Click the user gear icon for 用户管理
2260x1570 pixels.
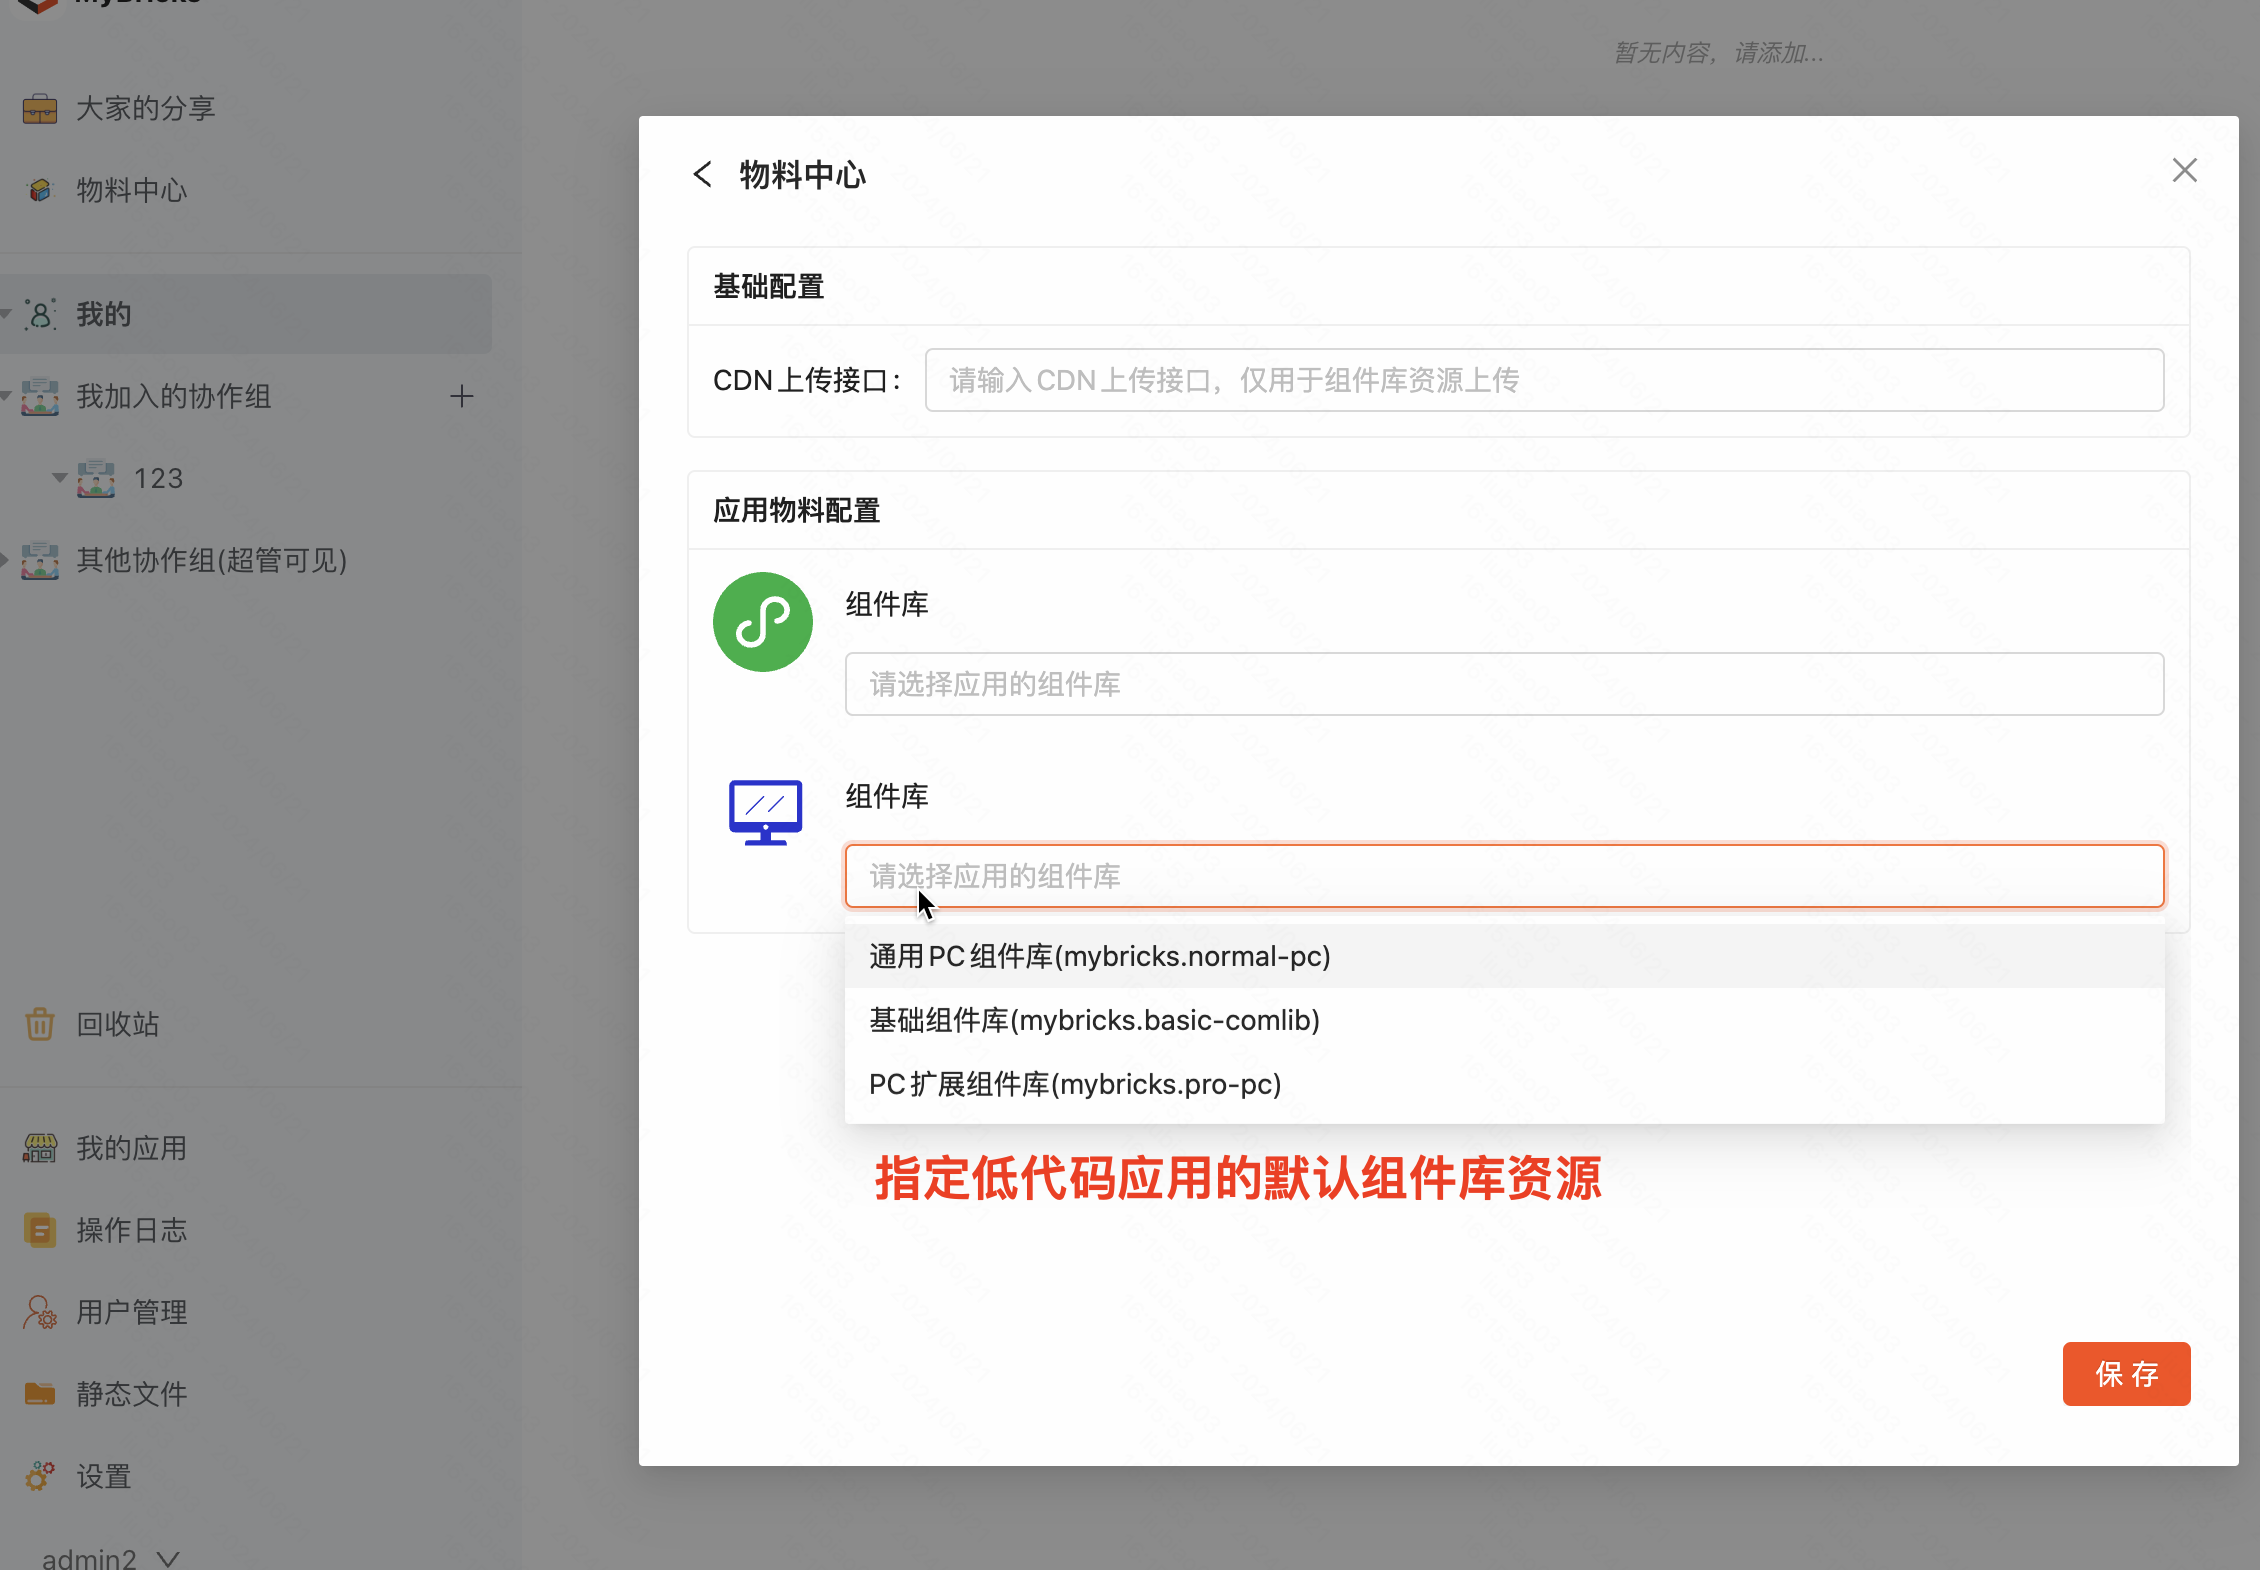click(x=40, y=1312)
